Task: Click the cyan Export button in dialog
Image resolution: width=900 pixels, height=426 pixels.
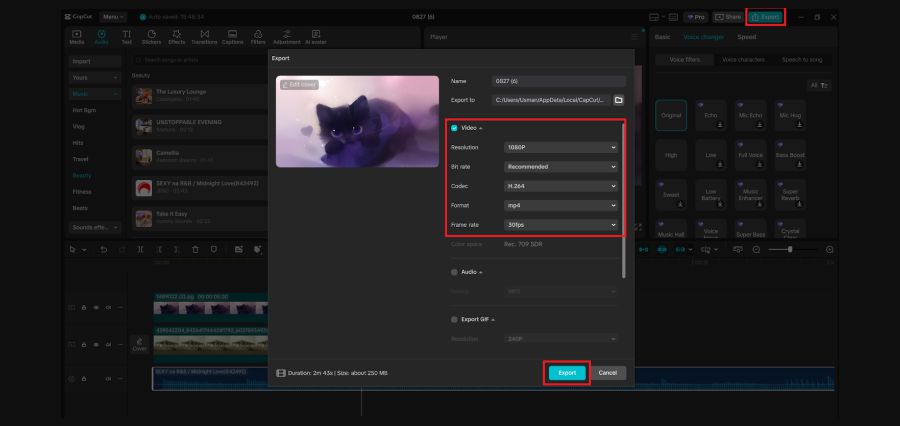Action: pos(567,373)
